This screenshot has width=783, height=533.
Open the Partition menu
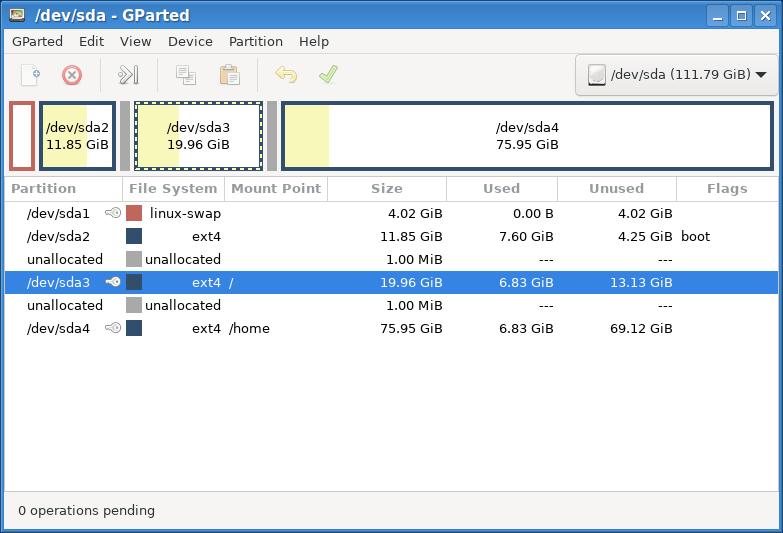click(256, 41)
